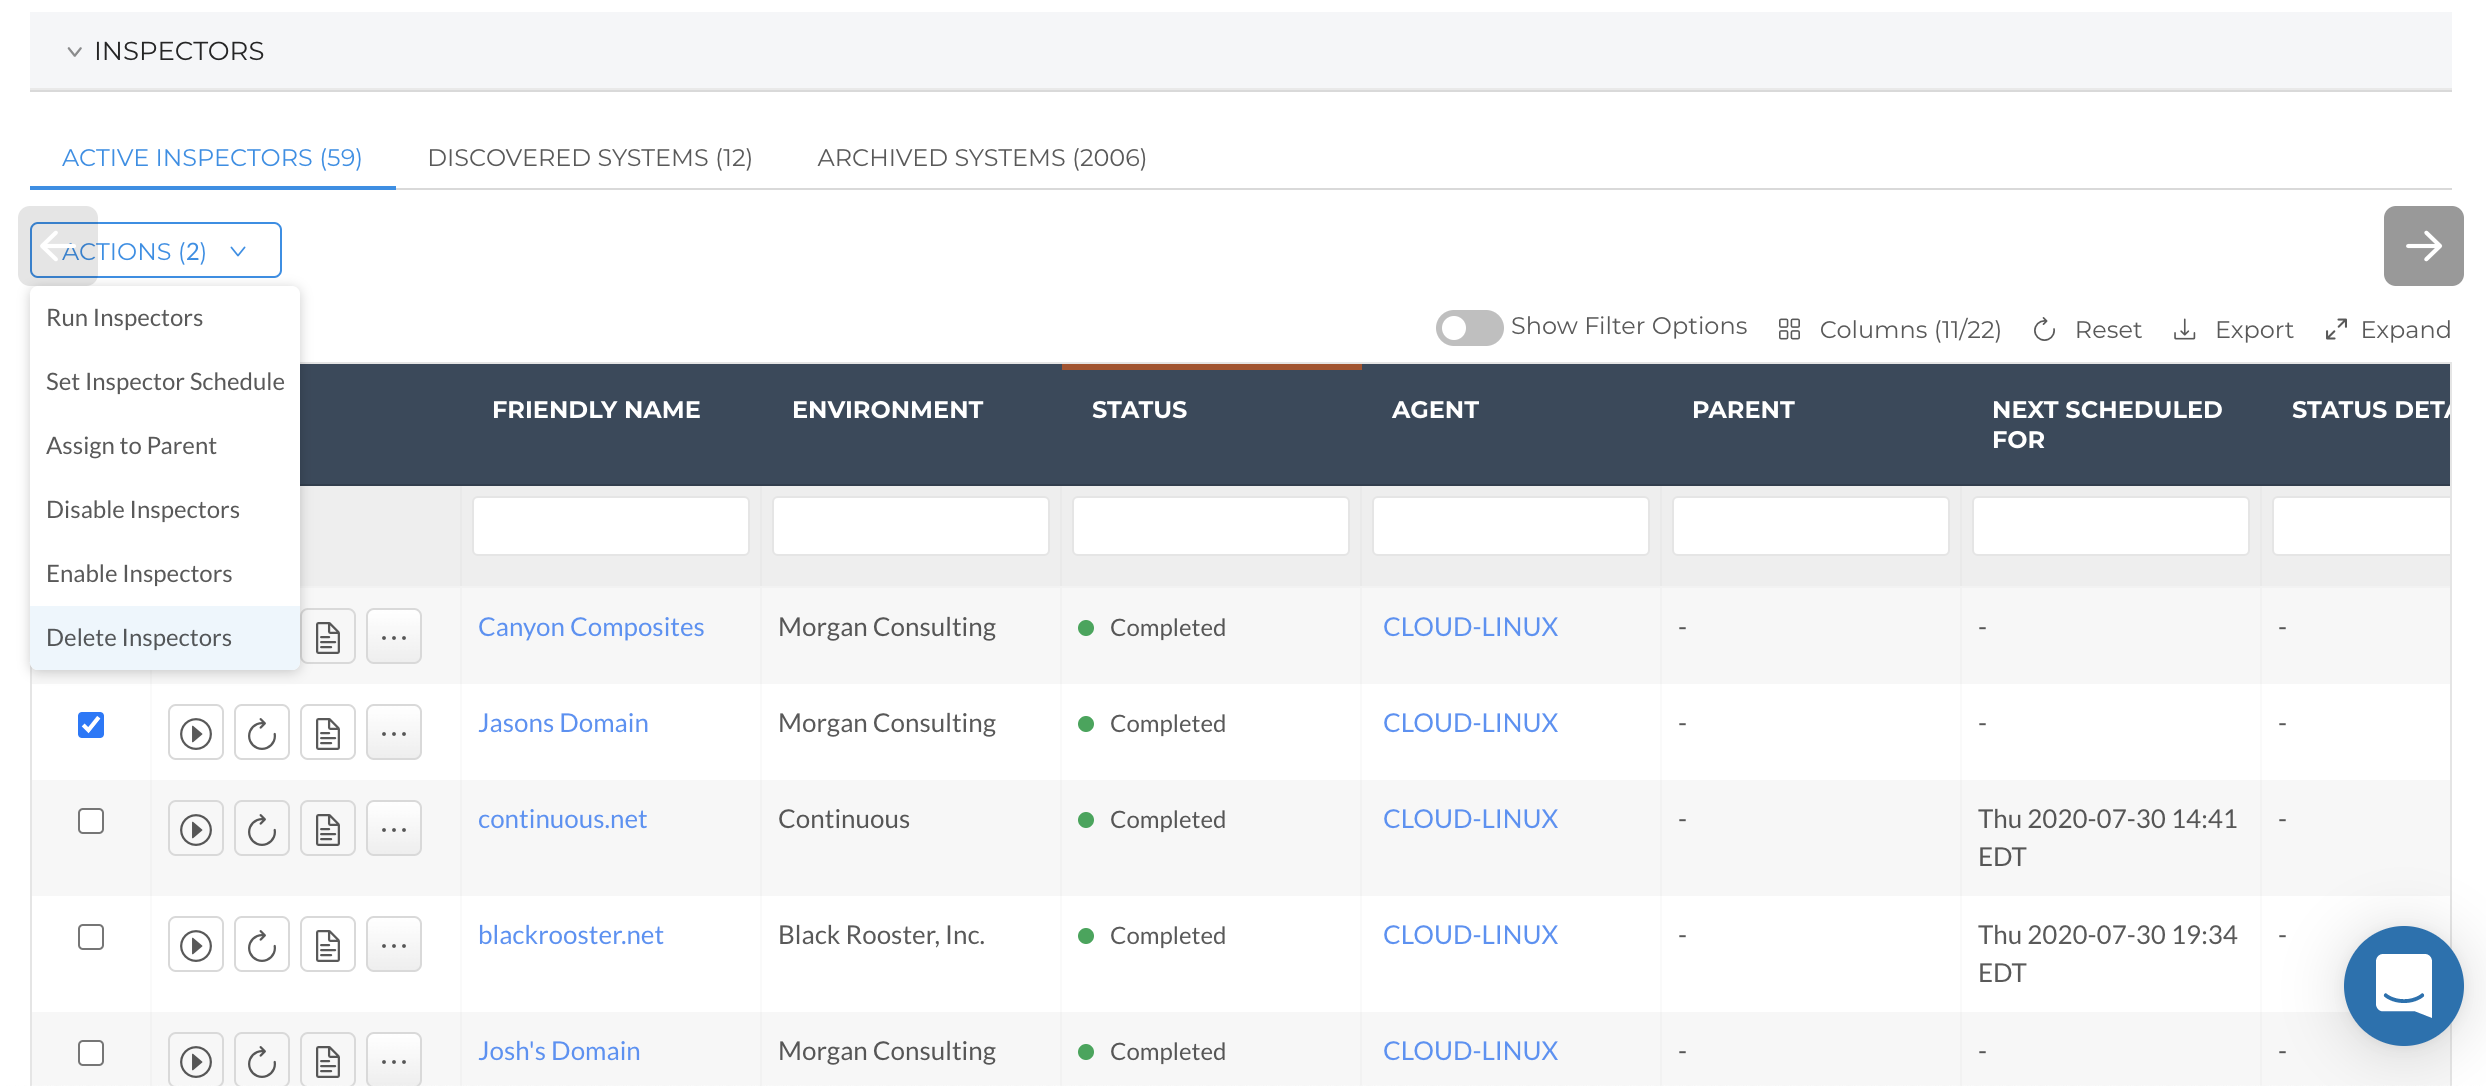Open document icon for Jasons Domain
Viewport: 2486px width, 1086px height.
click(328, 733)
